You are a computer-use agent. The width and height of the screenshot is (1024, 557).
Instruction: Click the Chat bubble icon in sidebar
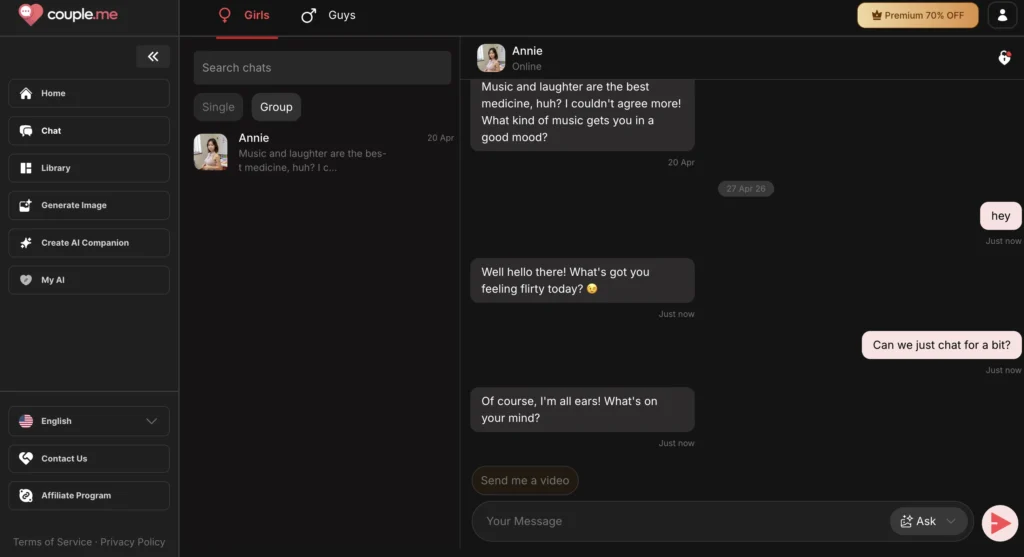(25, 131)
